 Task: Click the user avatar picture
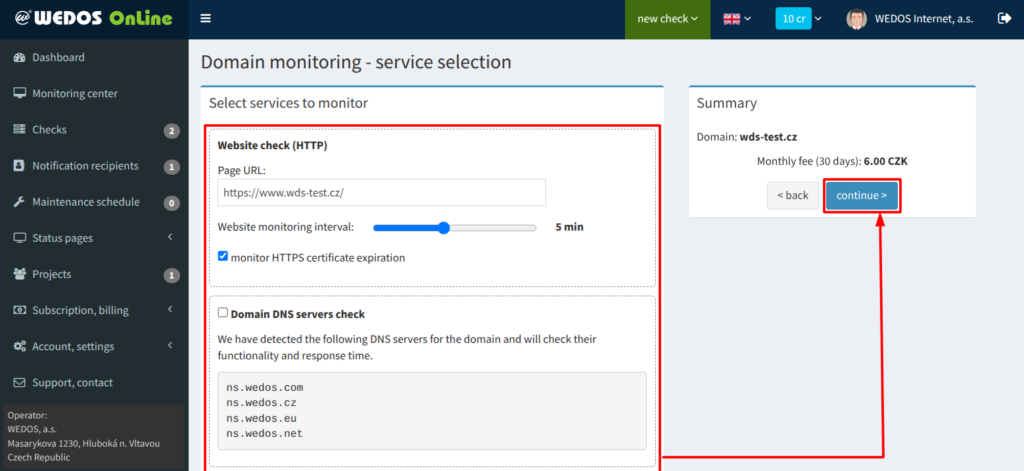coord(856,19)
